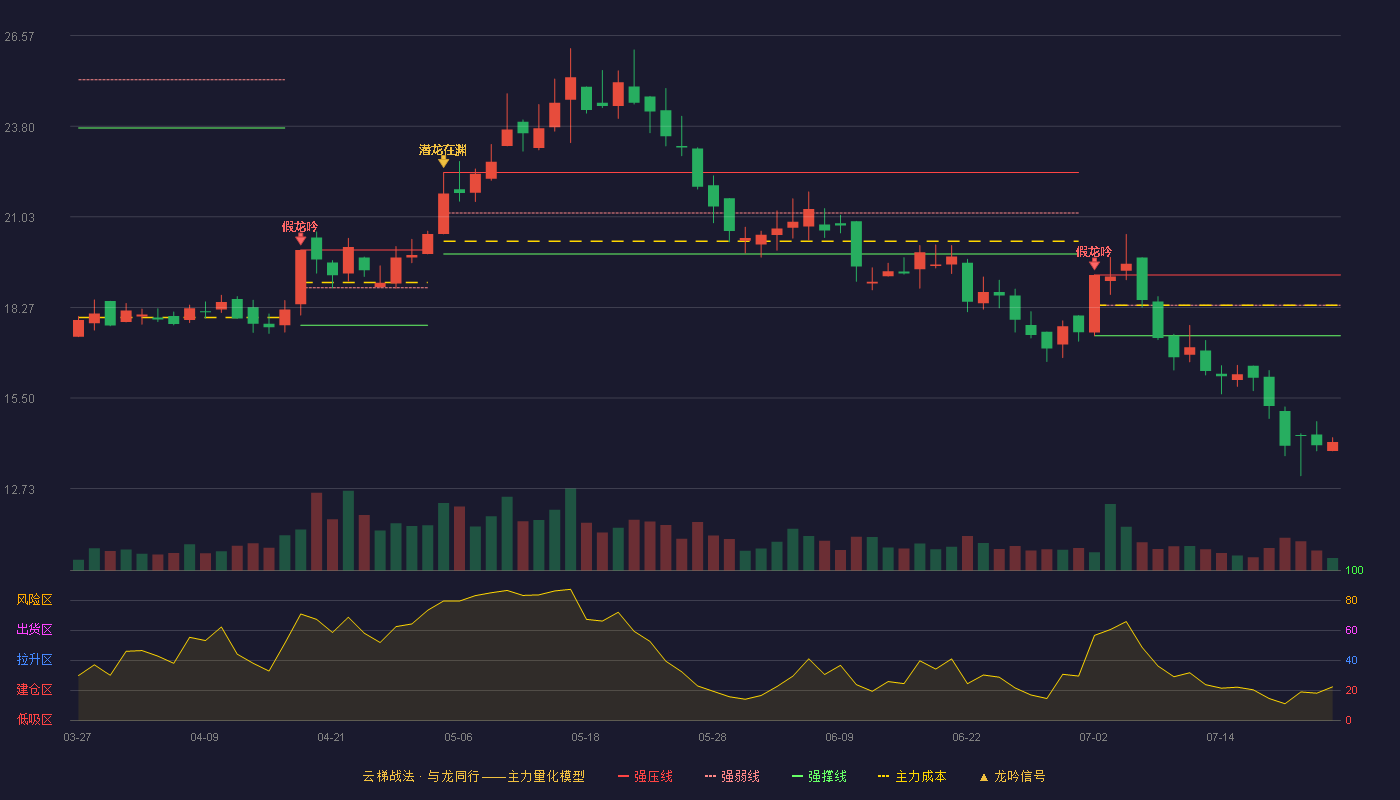This screenshot has height=800, width=1400.
Task: Toggle the 主力成本 yellow dashed legend entry
Action: pos(912,776)
